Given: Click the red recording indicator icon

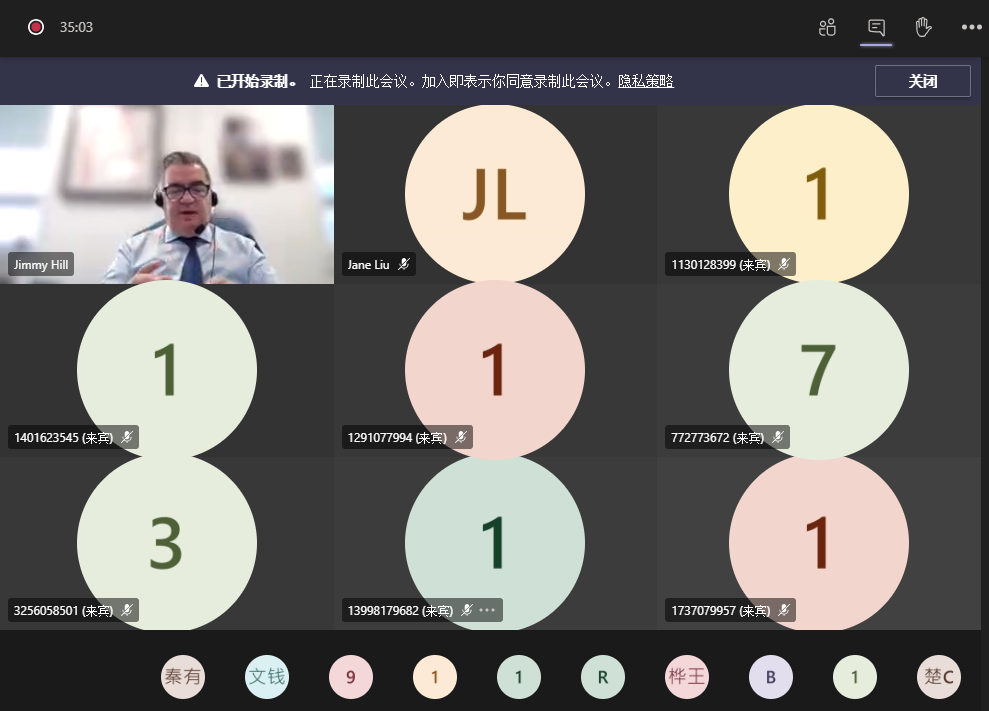Looking at the screenshot, I should [x=36, y=27].
